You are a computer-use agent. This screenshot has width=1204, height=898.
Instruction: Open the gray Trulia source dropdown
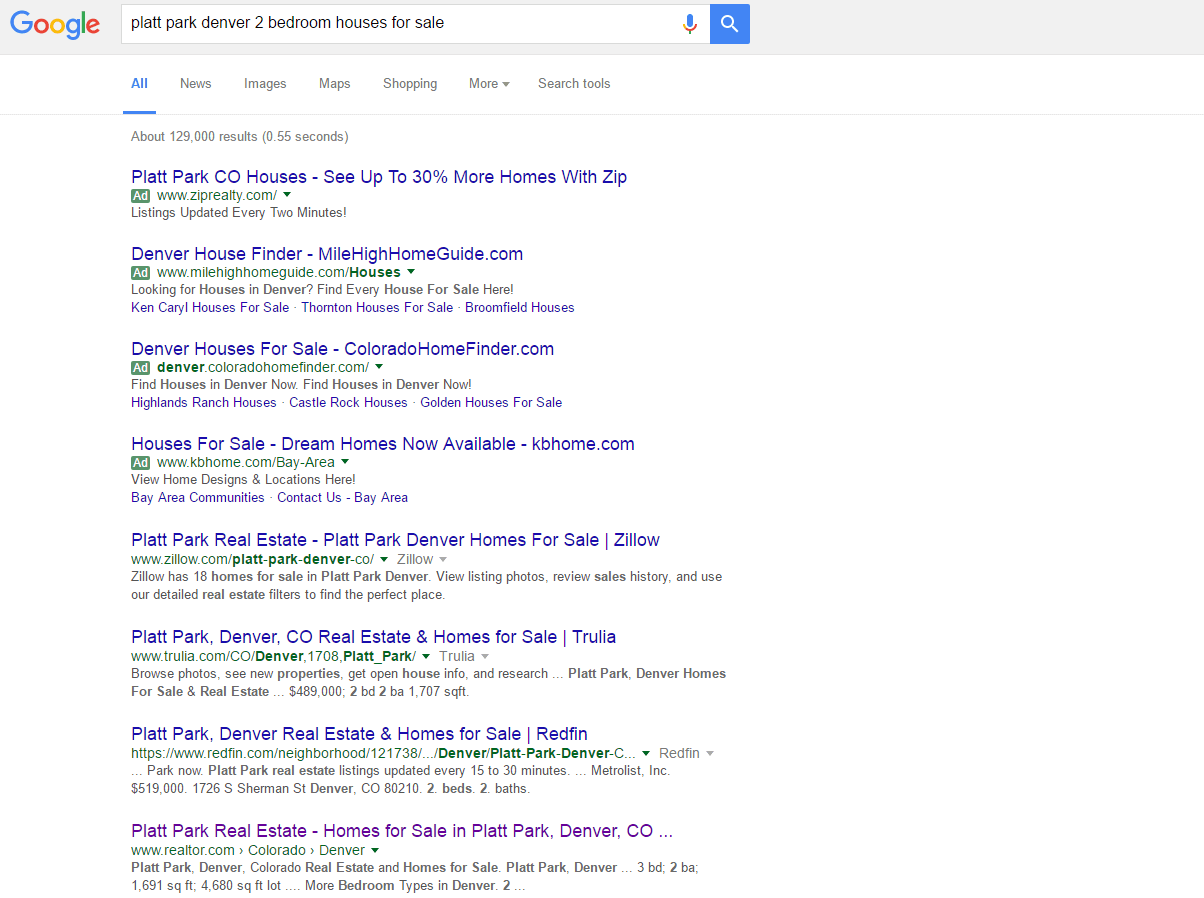coord(464,656)
